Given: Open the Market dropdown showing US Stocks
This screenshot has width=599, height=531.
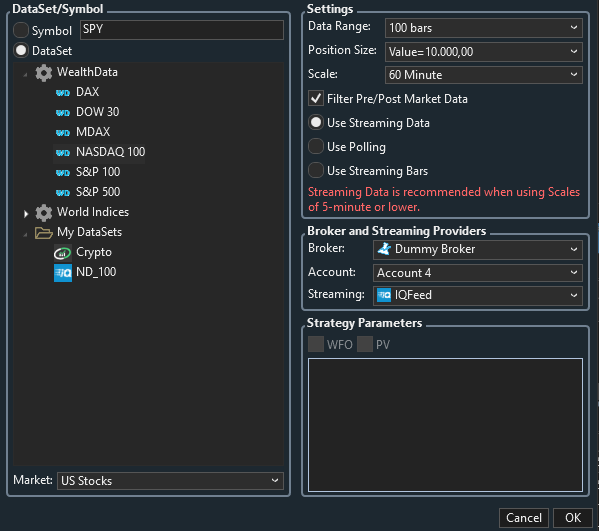Looking at the screenshot, I should 170,481.
